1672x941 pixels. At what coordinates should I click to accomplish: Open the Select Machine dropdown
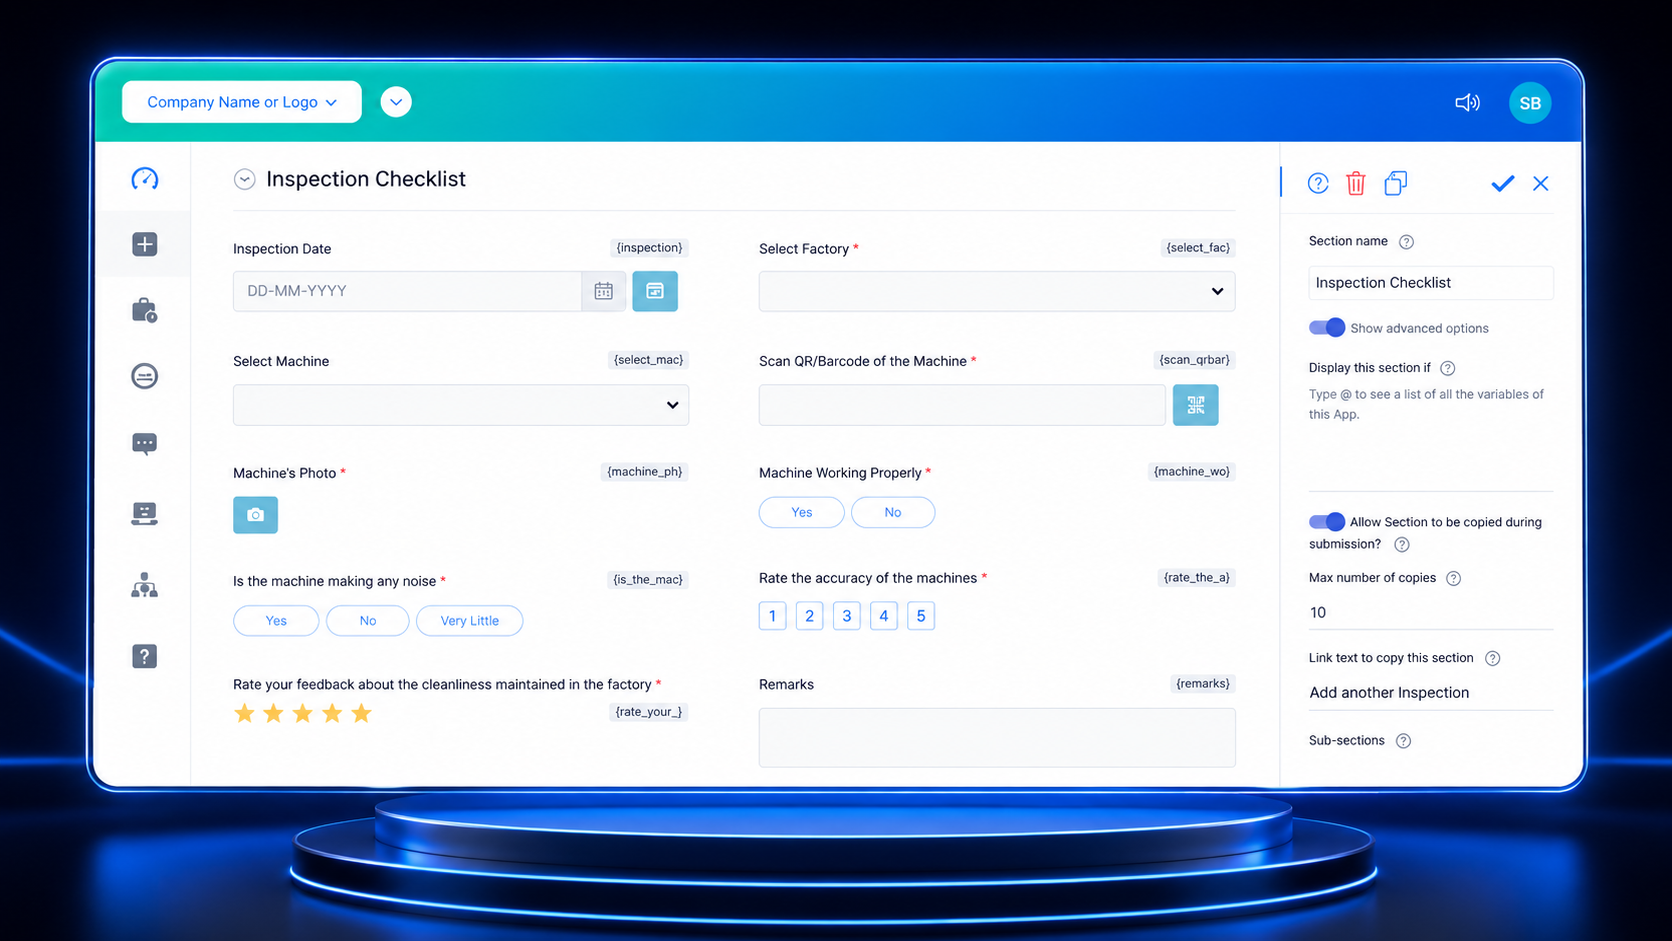pos(461,405)
